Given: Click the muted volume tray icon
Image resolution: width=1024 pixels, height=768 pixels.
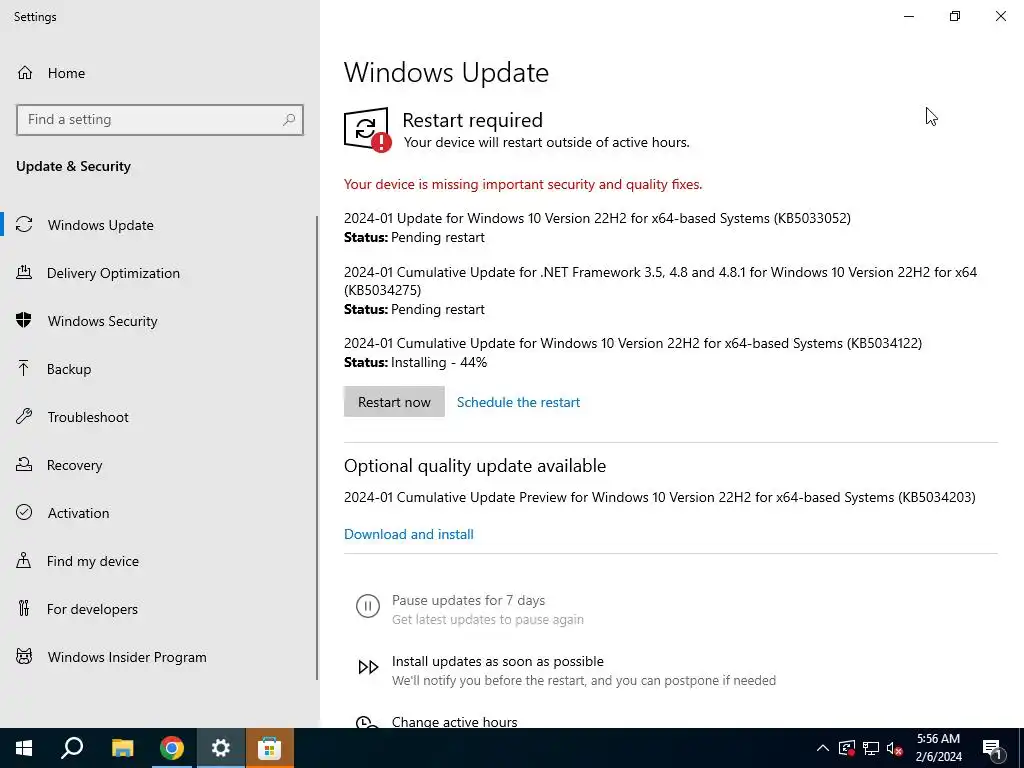Looking at the screenshot, I should coord(895,748).
